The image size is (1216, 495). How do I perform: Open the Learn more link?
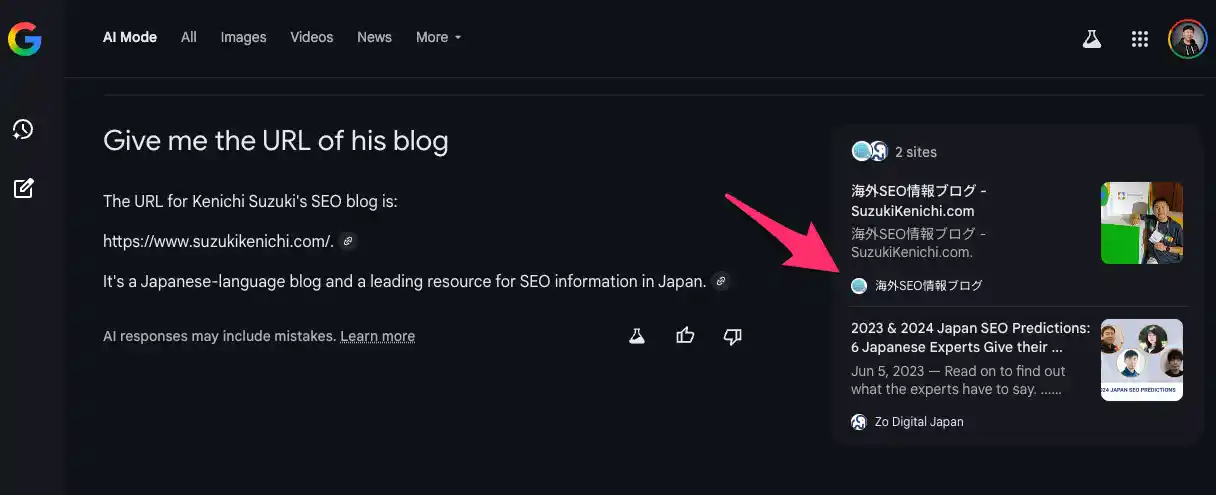pos(377,336)
